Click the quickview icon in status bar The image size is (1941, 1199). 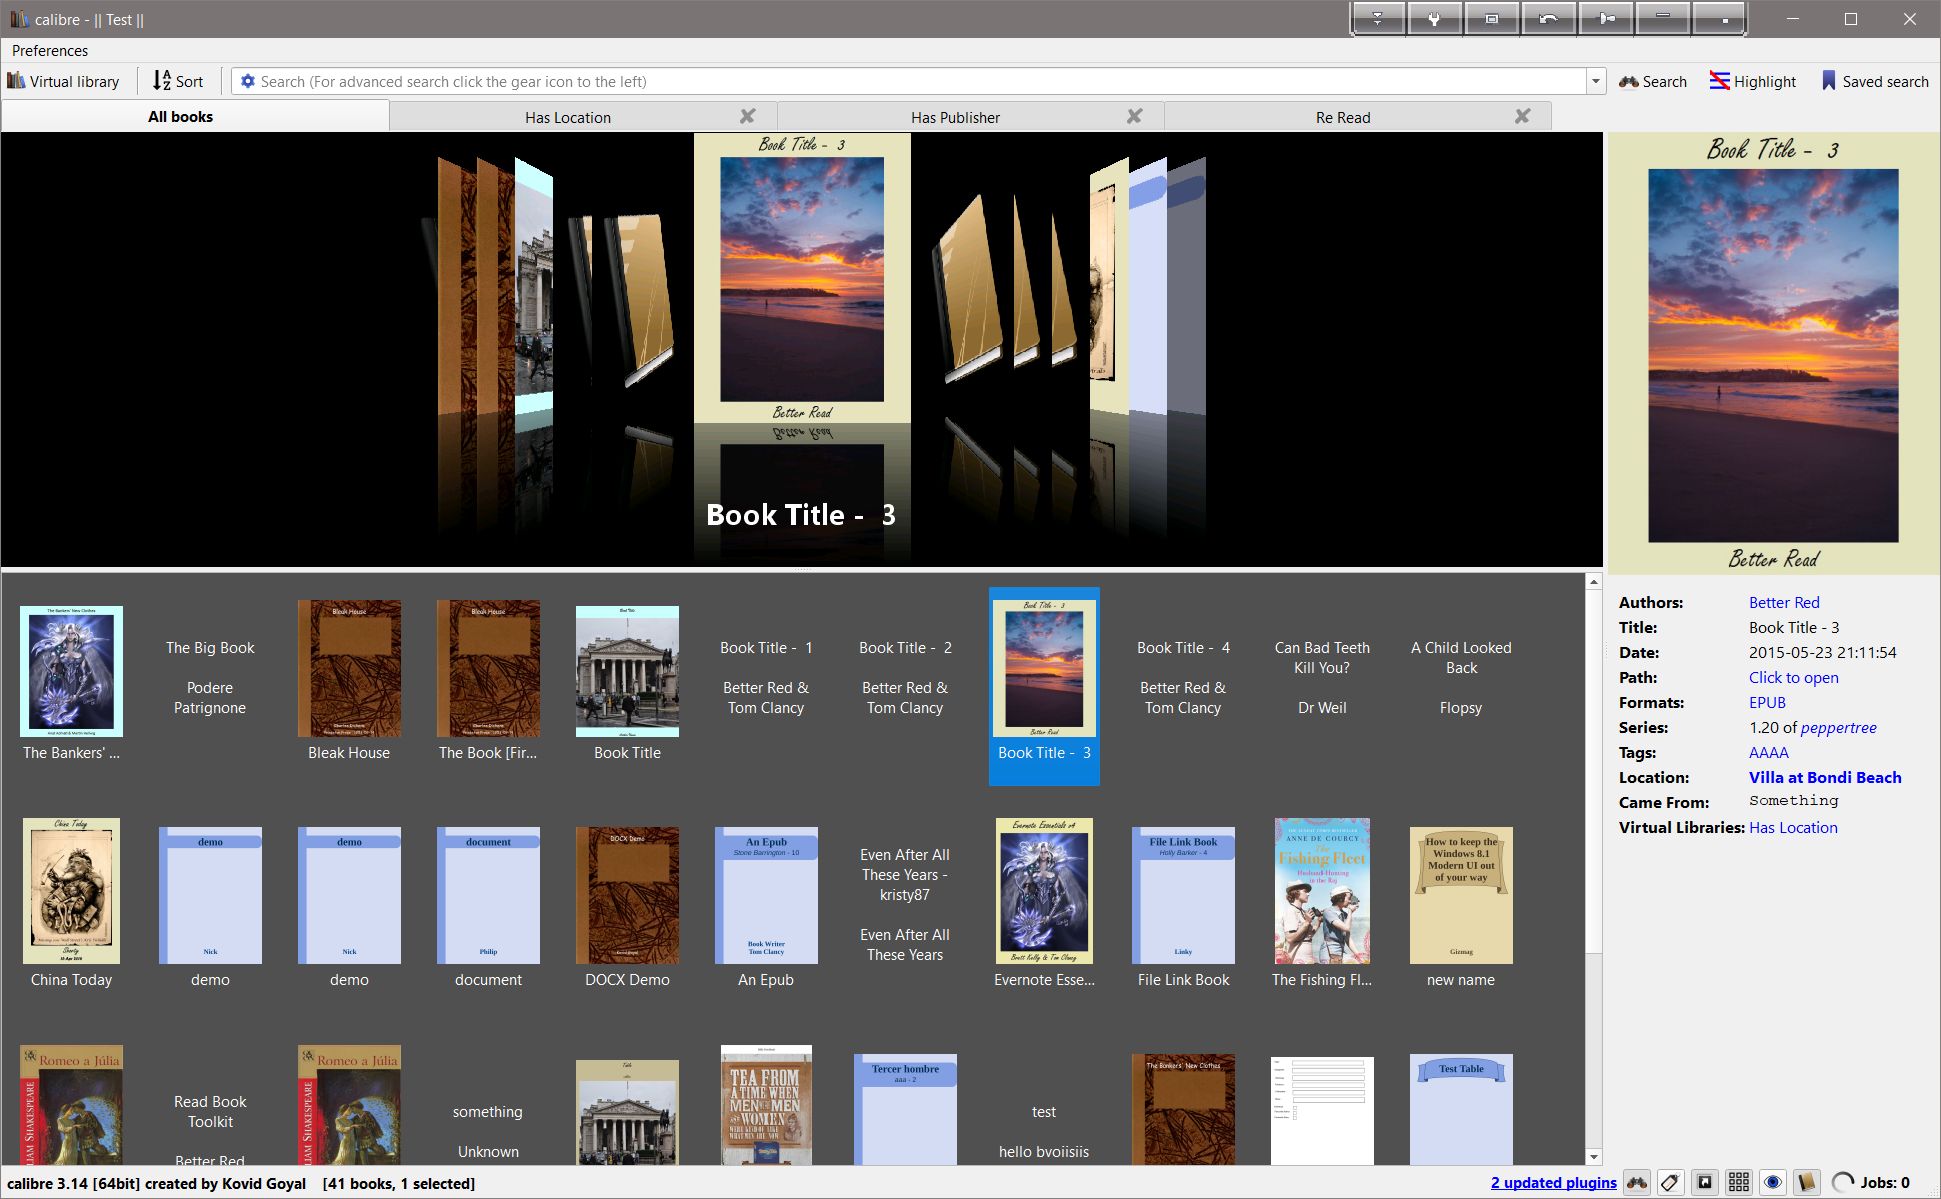[x=1705, y=1183]
